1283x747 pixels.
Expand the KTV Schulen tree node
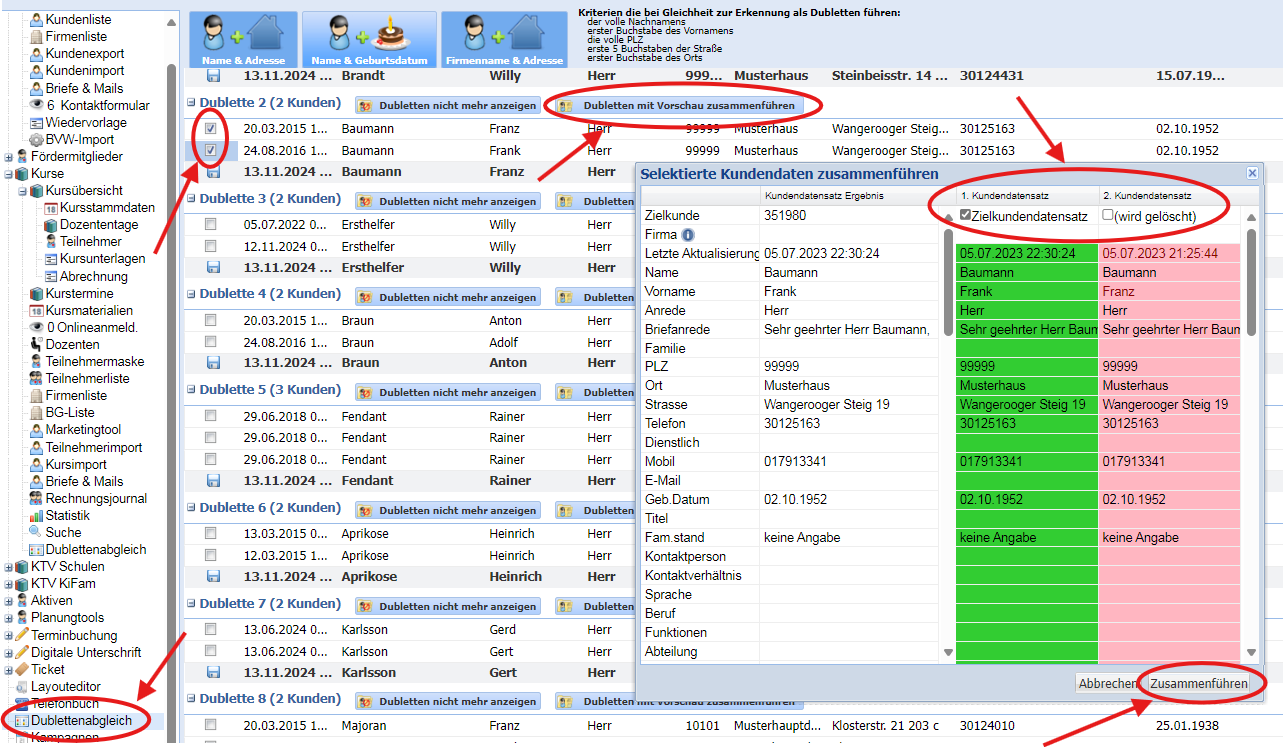[x=9, y=567]
